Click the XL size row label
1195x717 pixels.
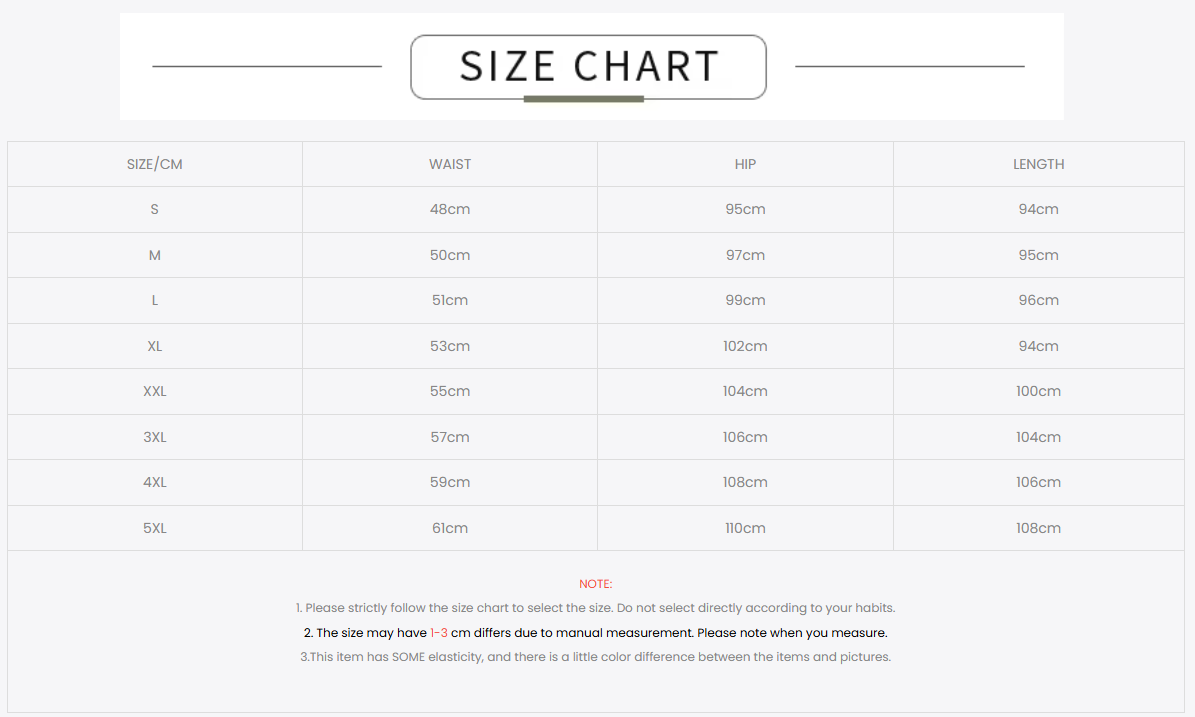pos(155,346)
